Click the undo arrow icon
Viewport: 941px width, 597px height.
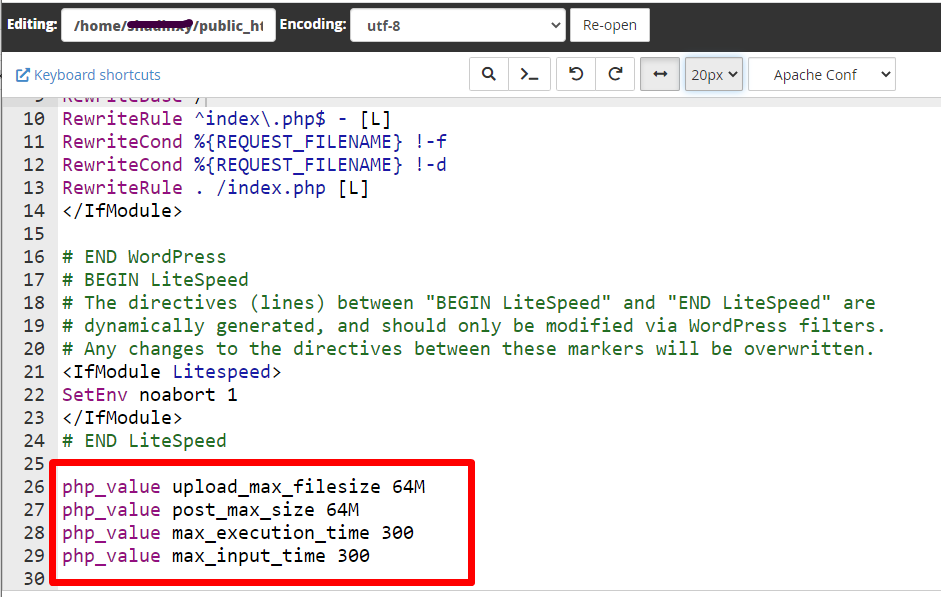click(x=576, y=74)
